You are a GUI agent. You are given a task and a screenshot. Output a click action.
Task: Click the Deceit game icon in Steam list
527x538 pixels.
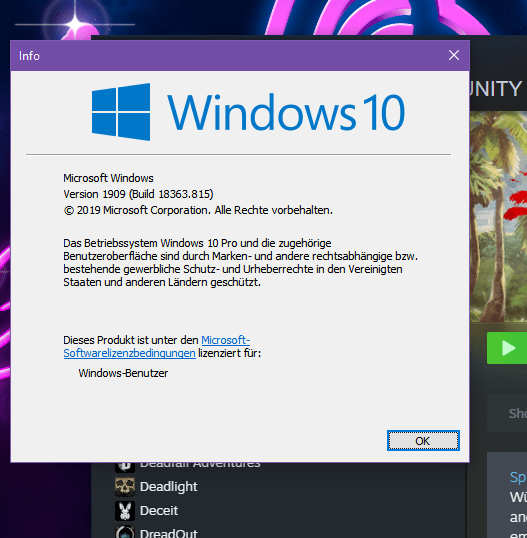[x=125, y=511]
